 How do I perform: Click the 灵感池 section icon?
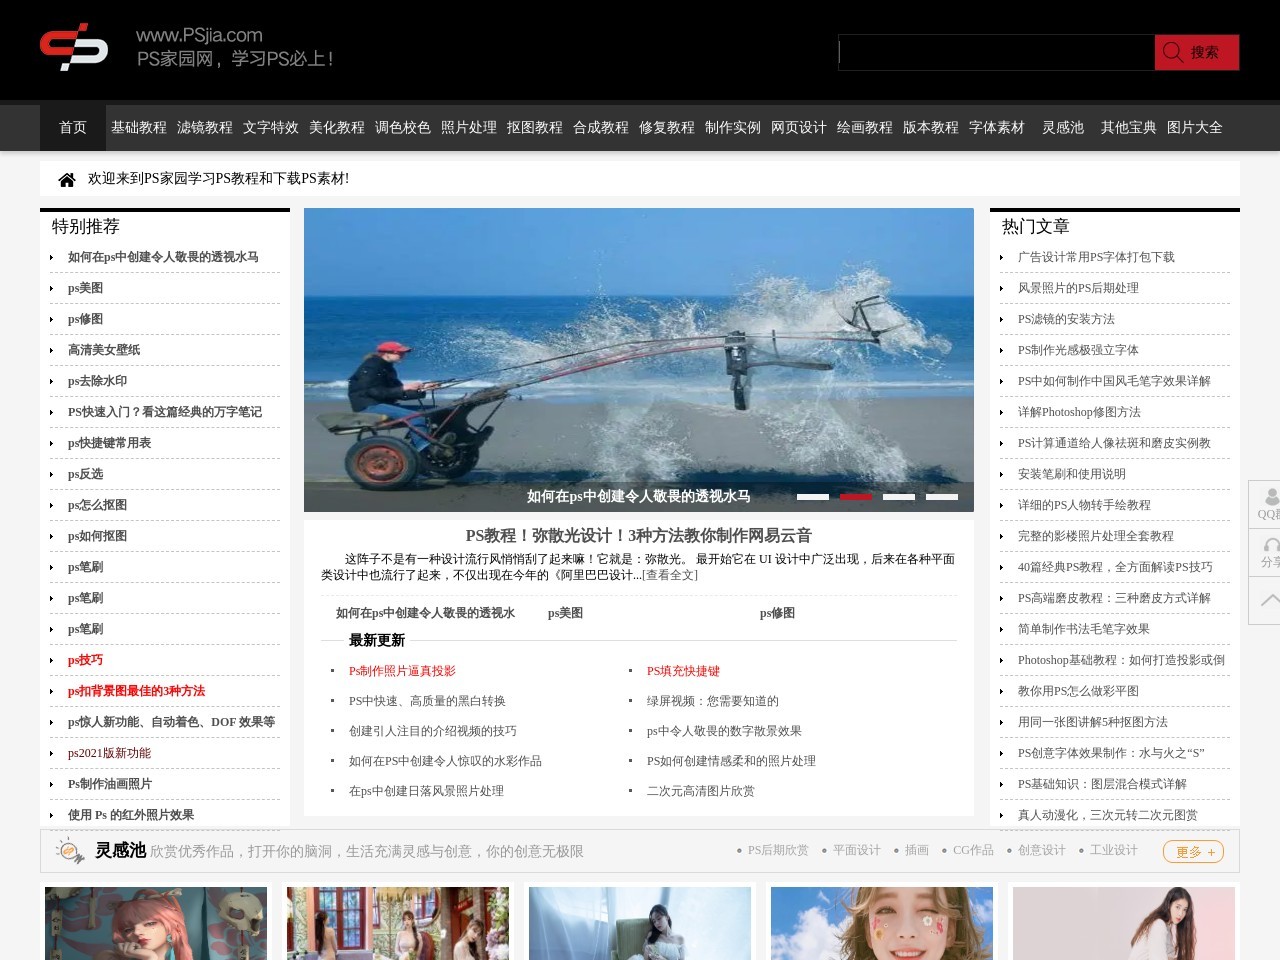70,852
